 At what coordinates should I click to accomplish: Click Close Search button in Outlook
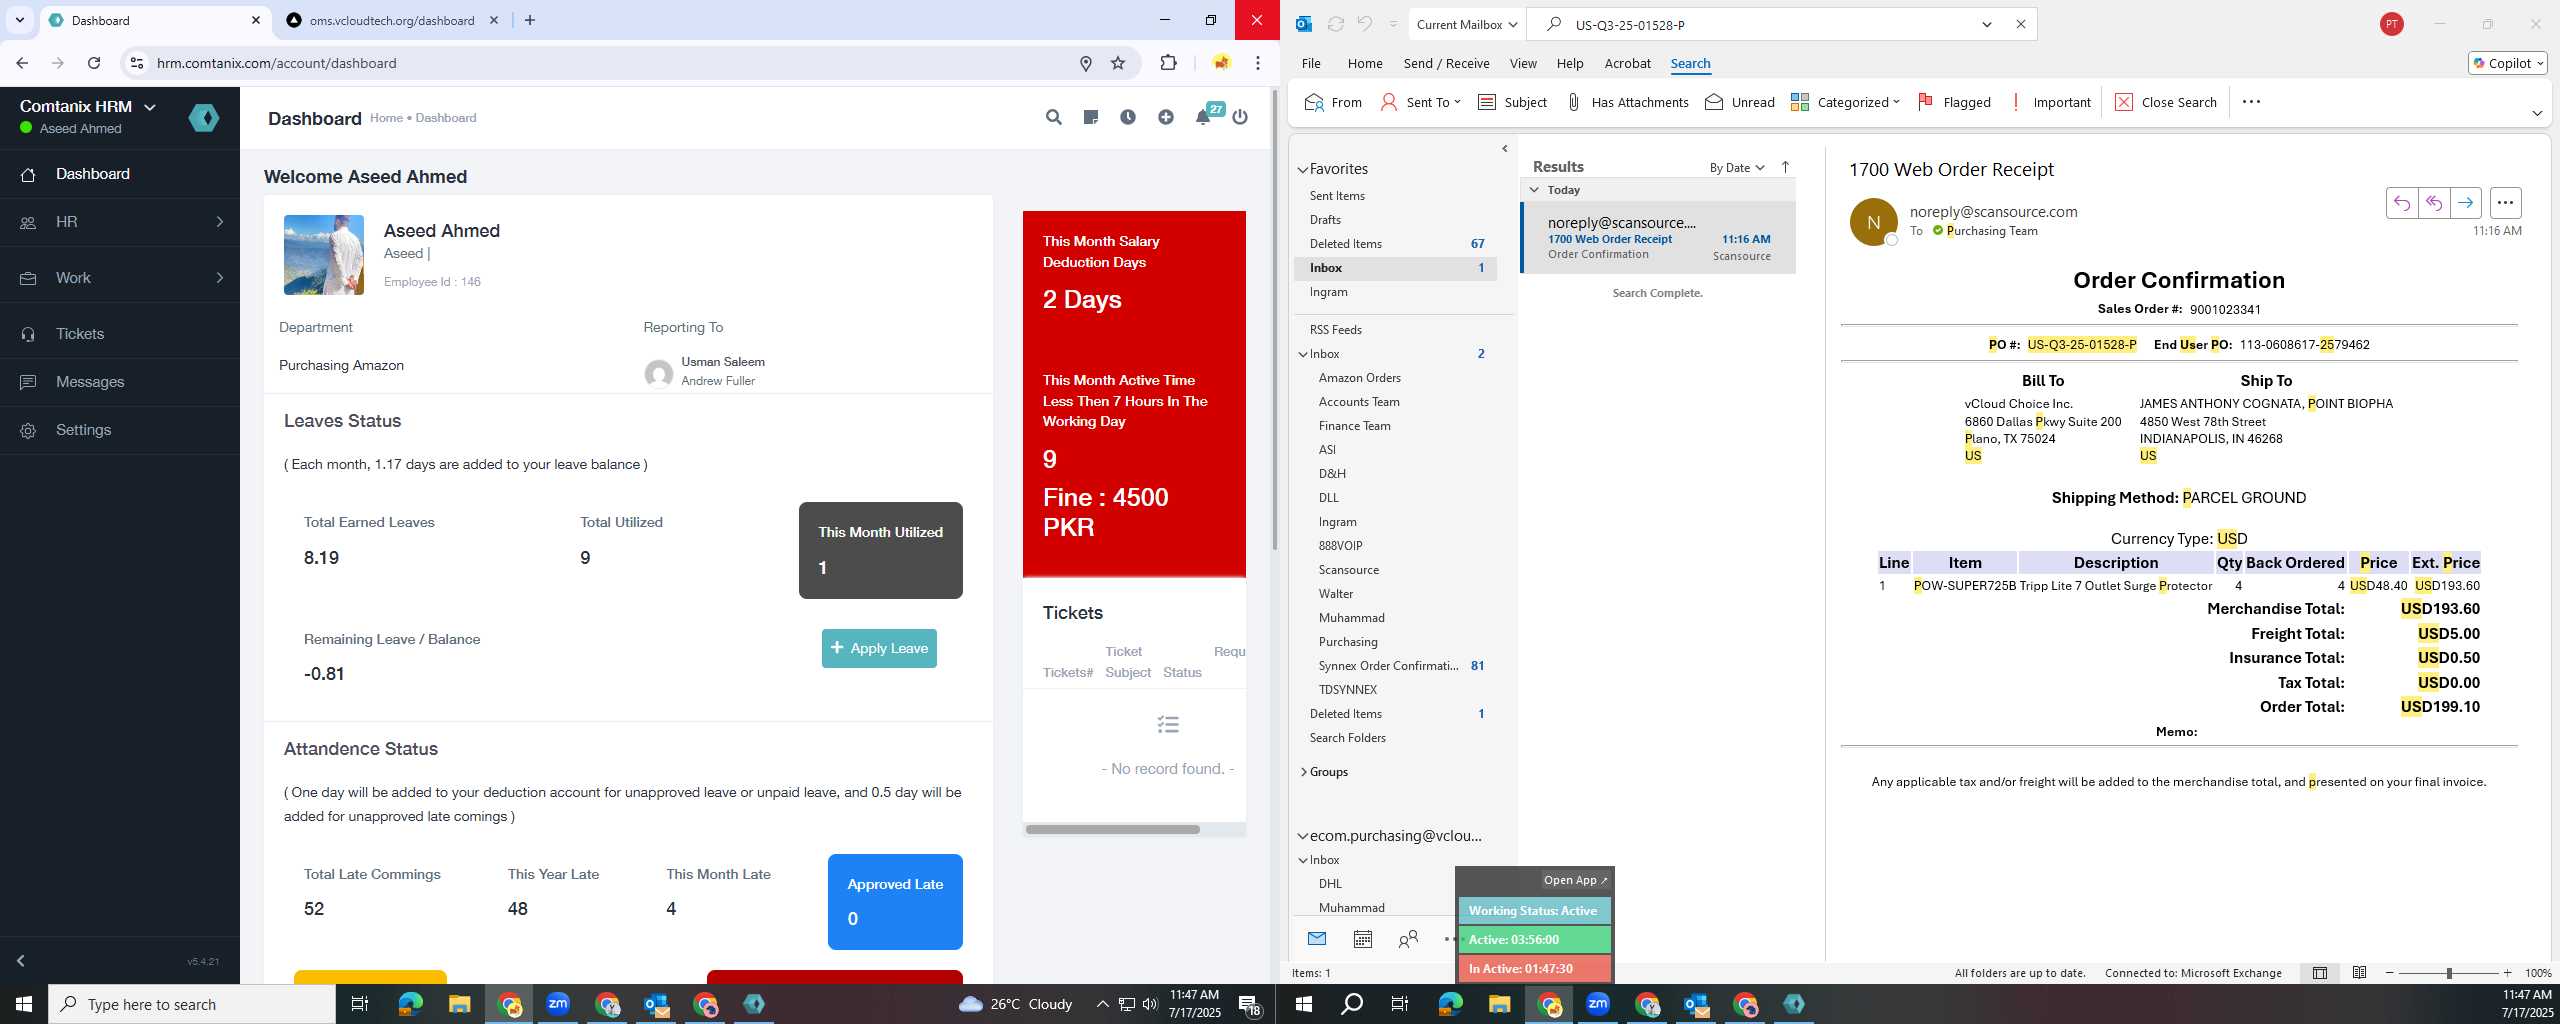pyautogui.click(x=2167, y=102)
